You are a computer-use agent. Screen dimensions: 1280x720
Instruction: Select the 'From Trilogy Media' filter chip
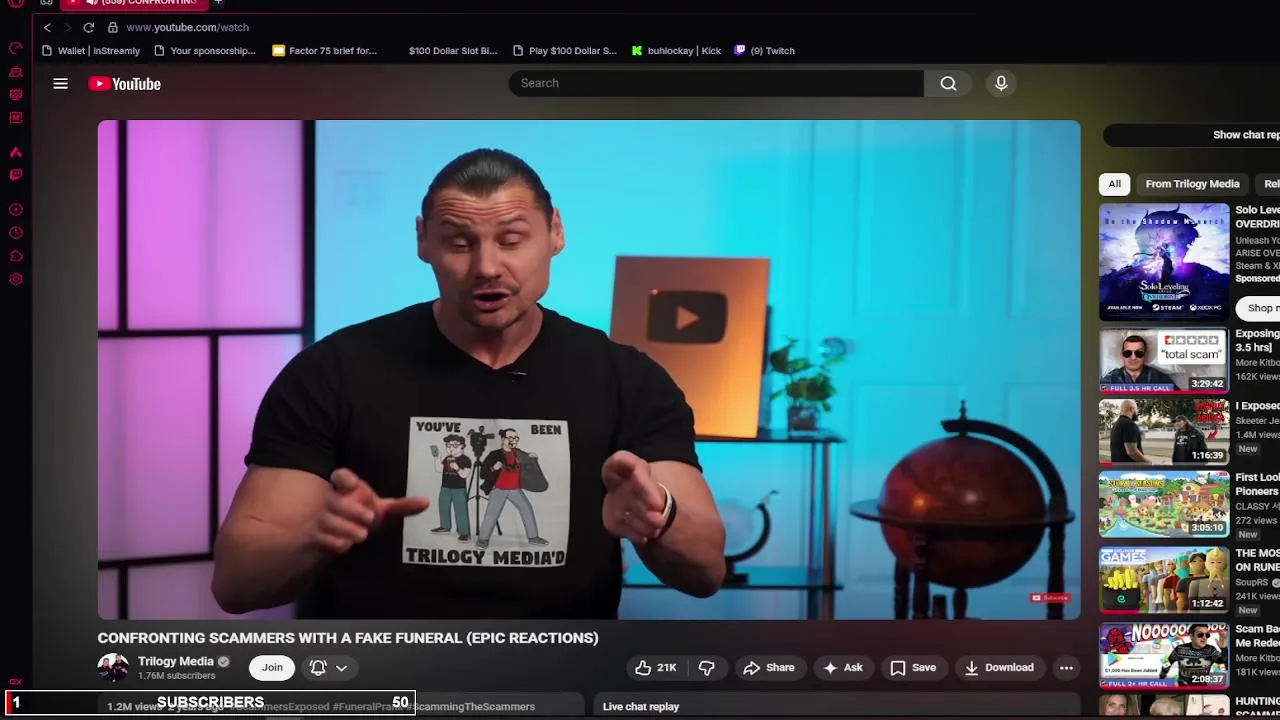[1192, 184]
